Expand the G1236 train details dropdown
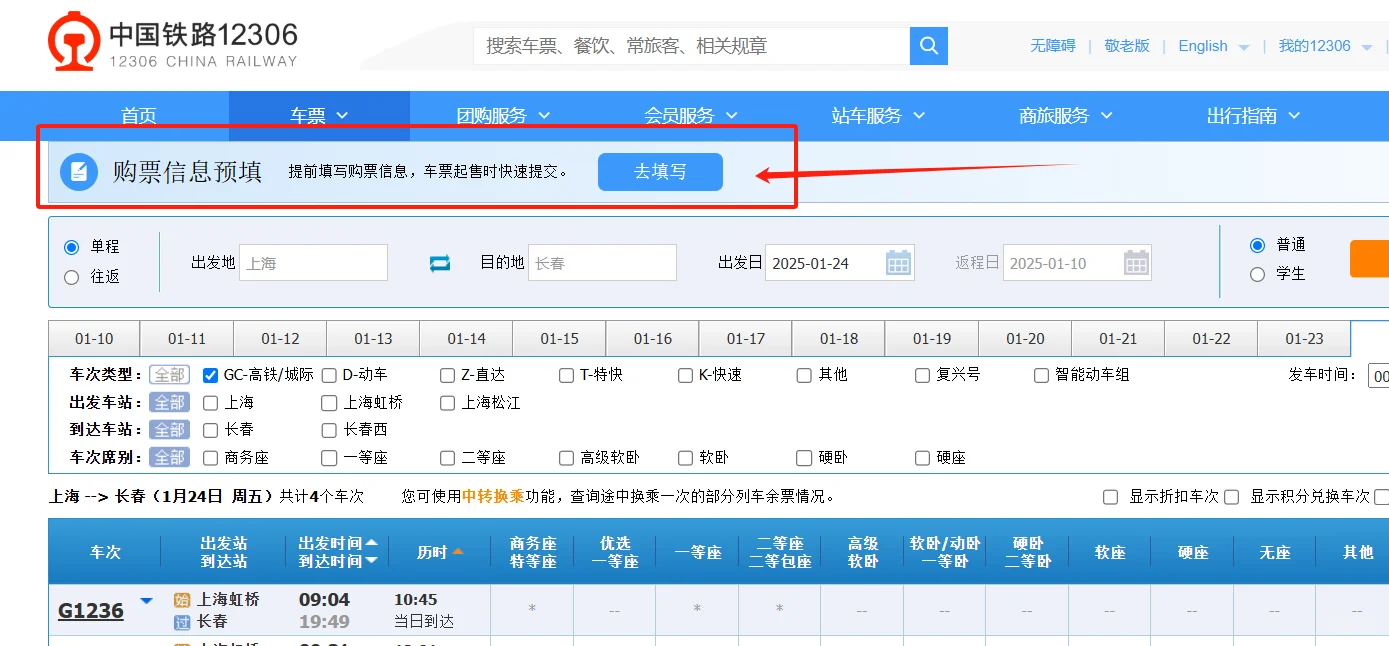This screenshot has height=646, width=1389. 146,600
